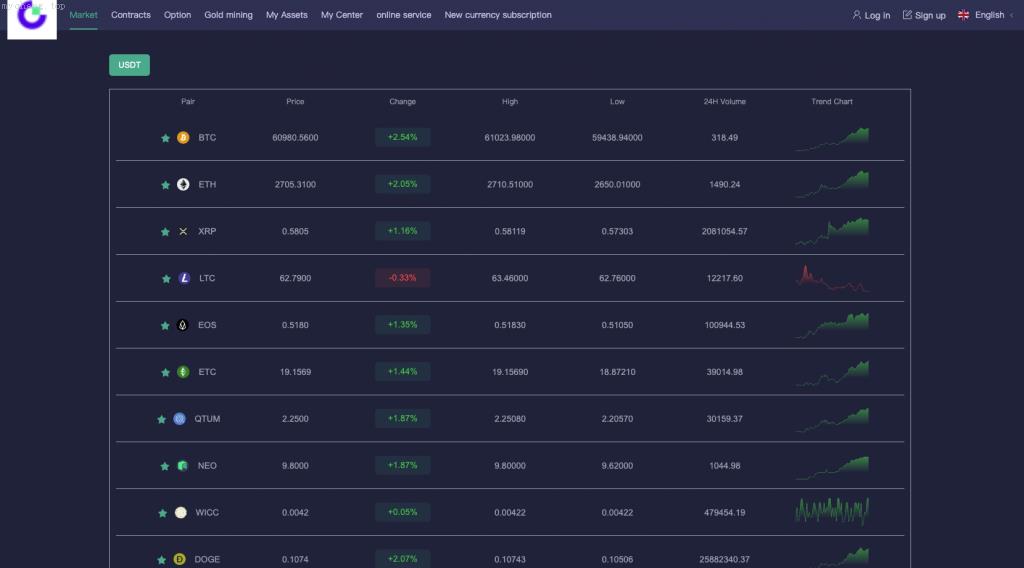The width and height of the screenshot is (1024, 568).
Task: Open the LTC red trend chart
Action: pyautogui.click(x=832, y=279)
